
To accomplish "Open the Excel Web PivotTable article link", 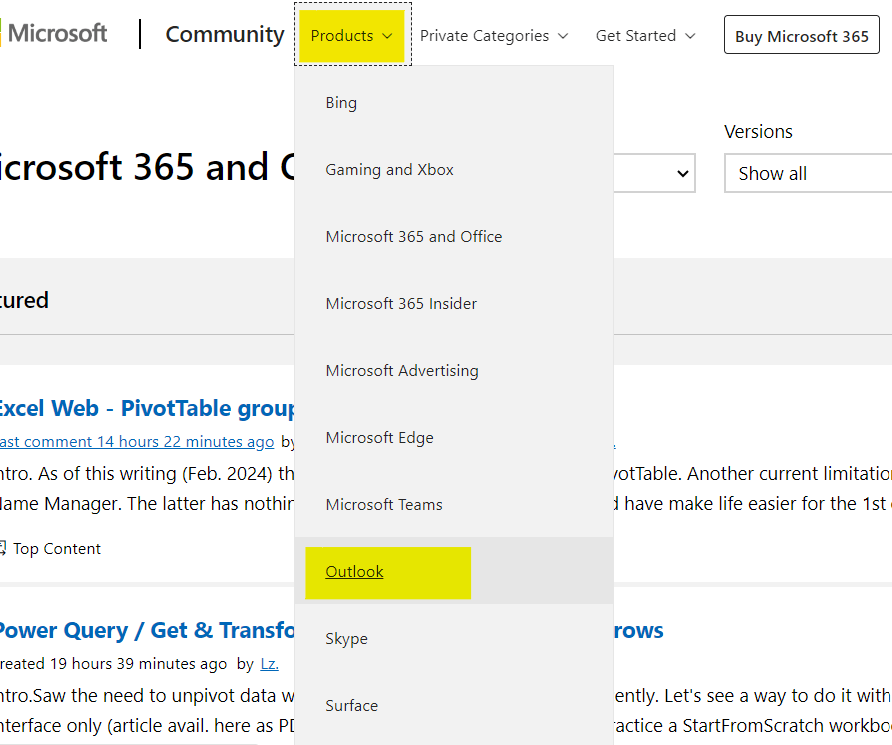I will 145,408.
